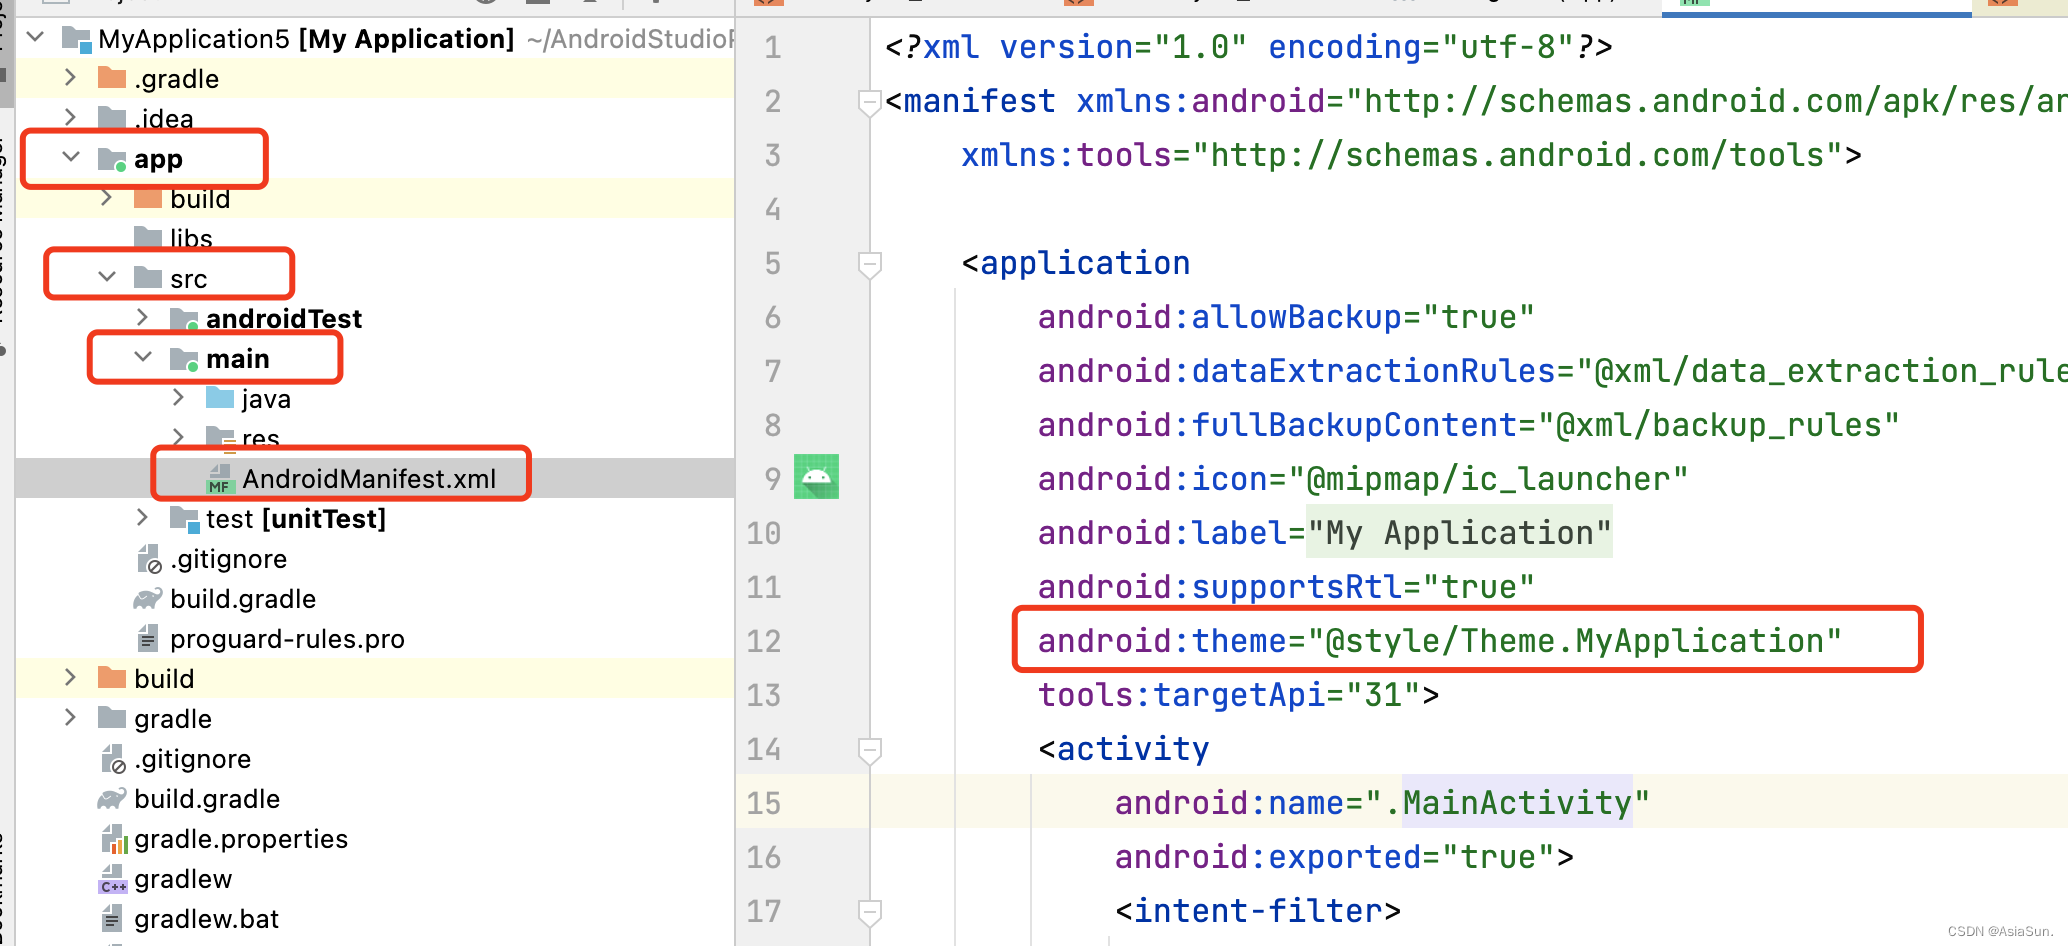Click .MainActivity name value
This screenshot has width=2068, height=946.
1517,803
